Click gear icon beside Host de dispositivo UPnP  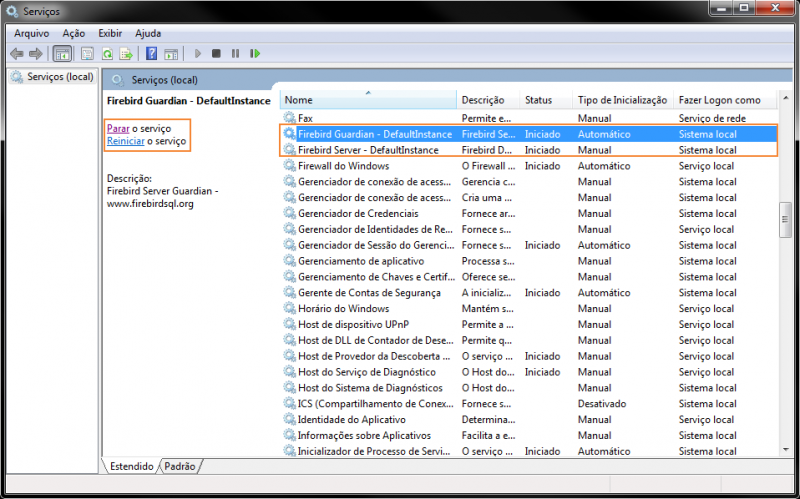(x=289, y=324)
